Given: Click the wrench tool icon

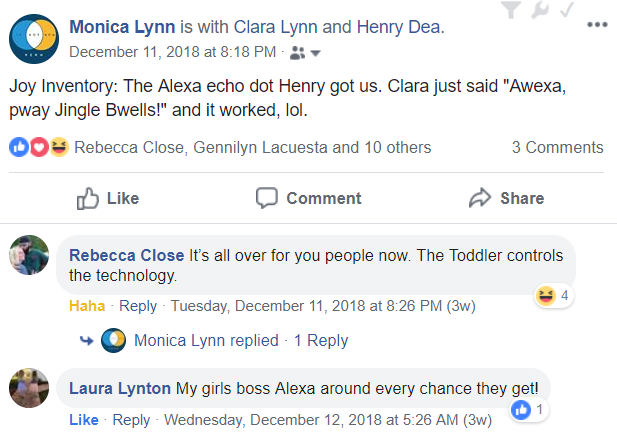Looking at the screenshot, I should click(540, 9).
